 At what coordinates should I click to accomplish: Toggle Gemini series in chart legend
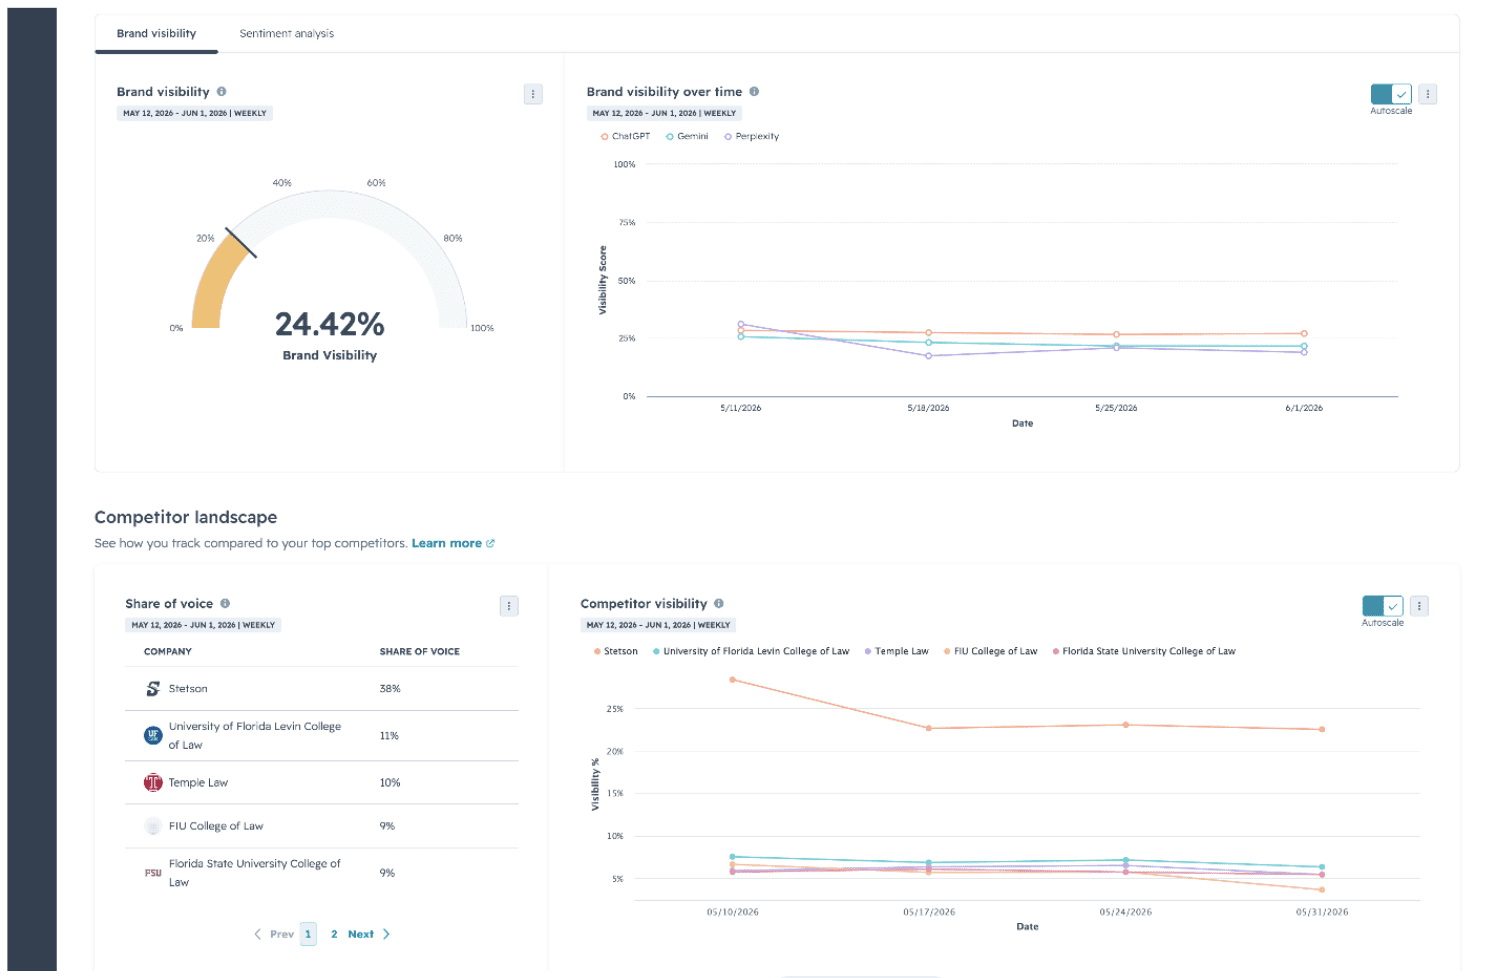(x=687, y=136)
